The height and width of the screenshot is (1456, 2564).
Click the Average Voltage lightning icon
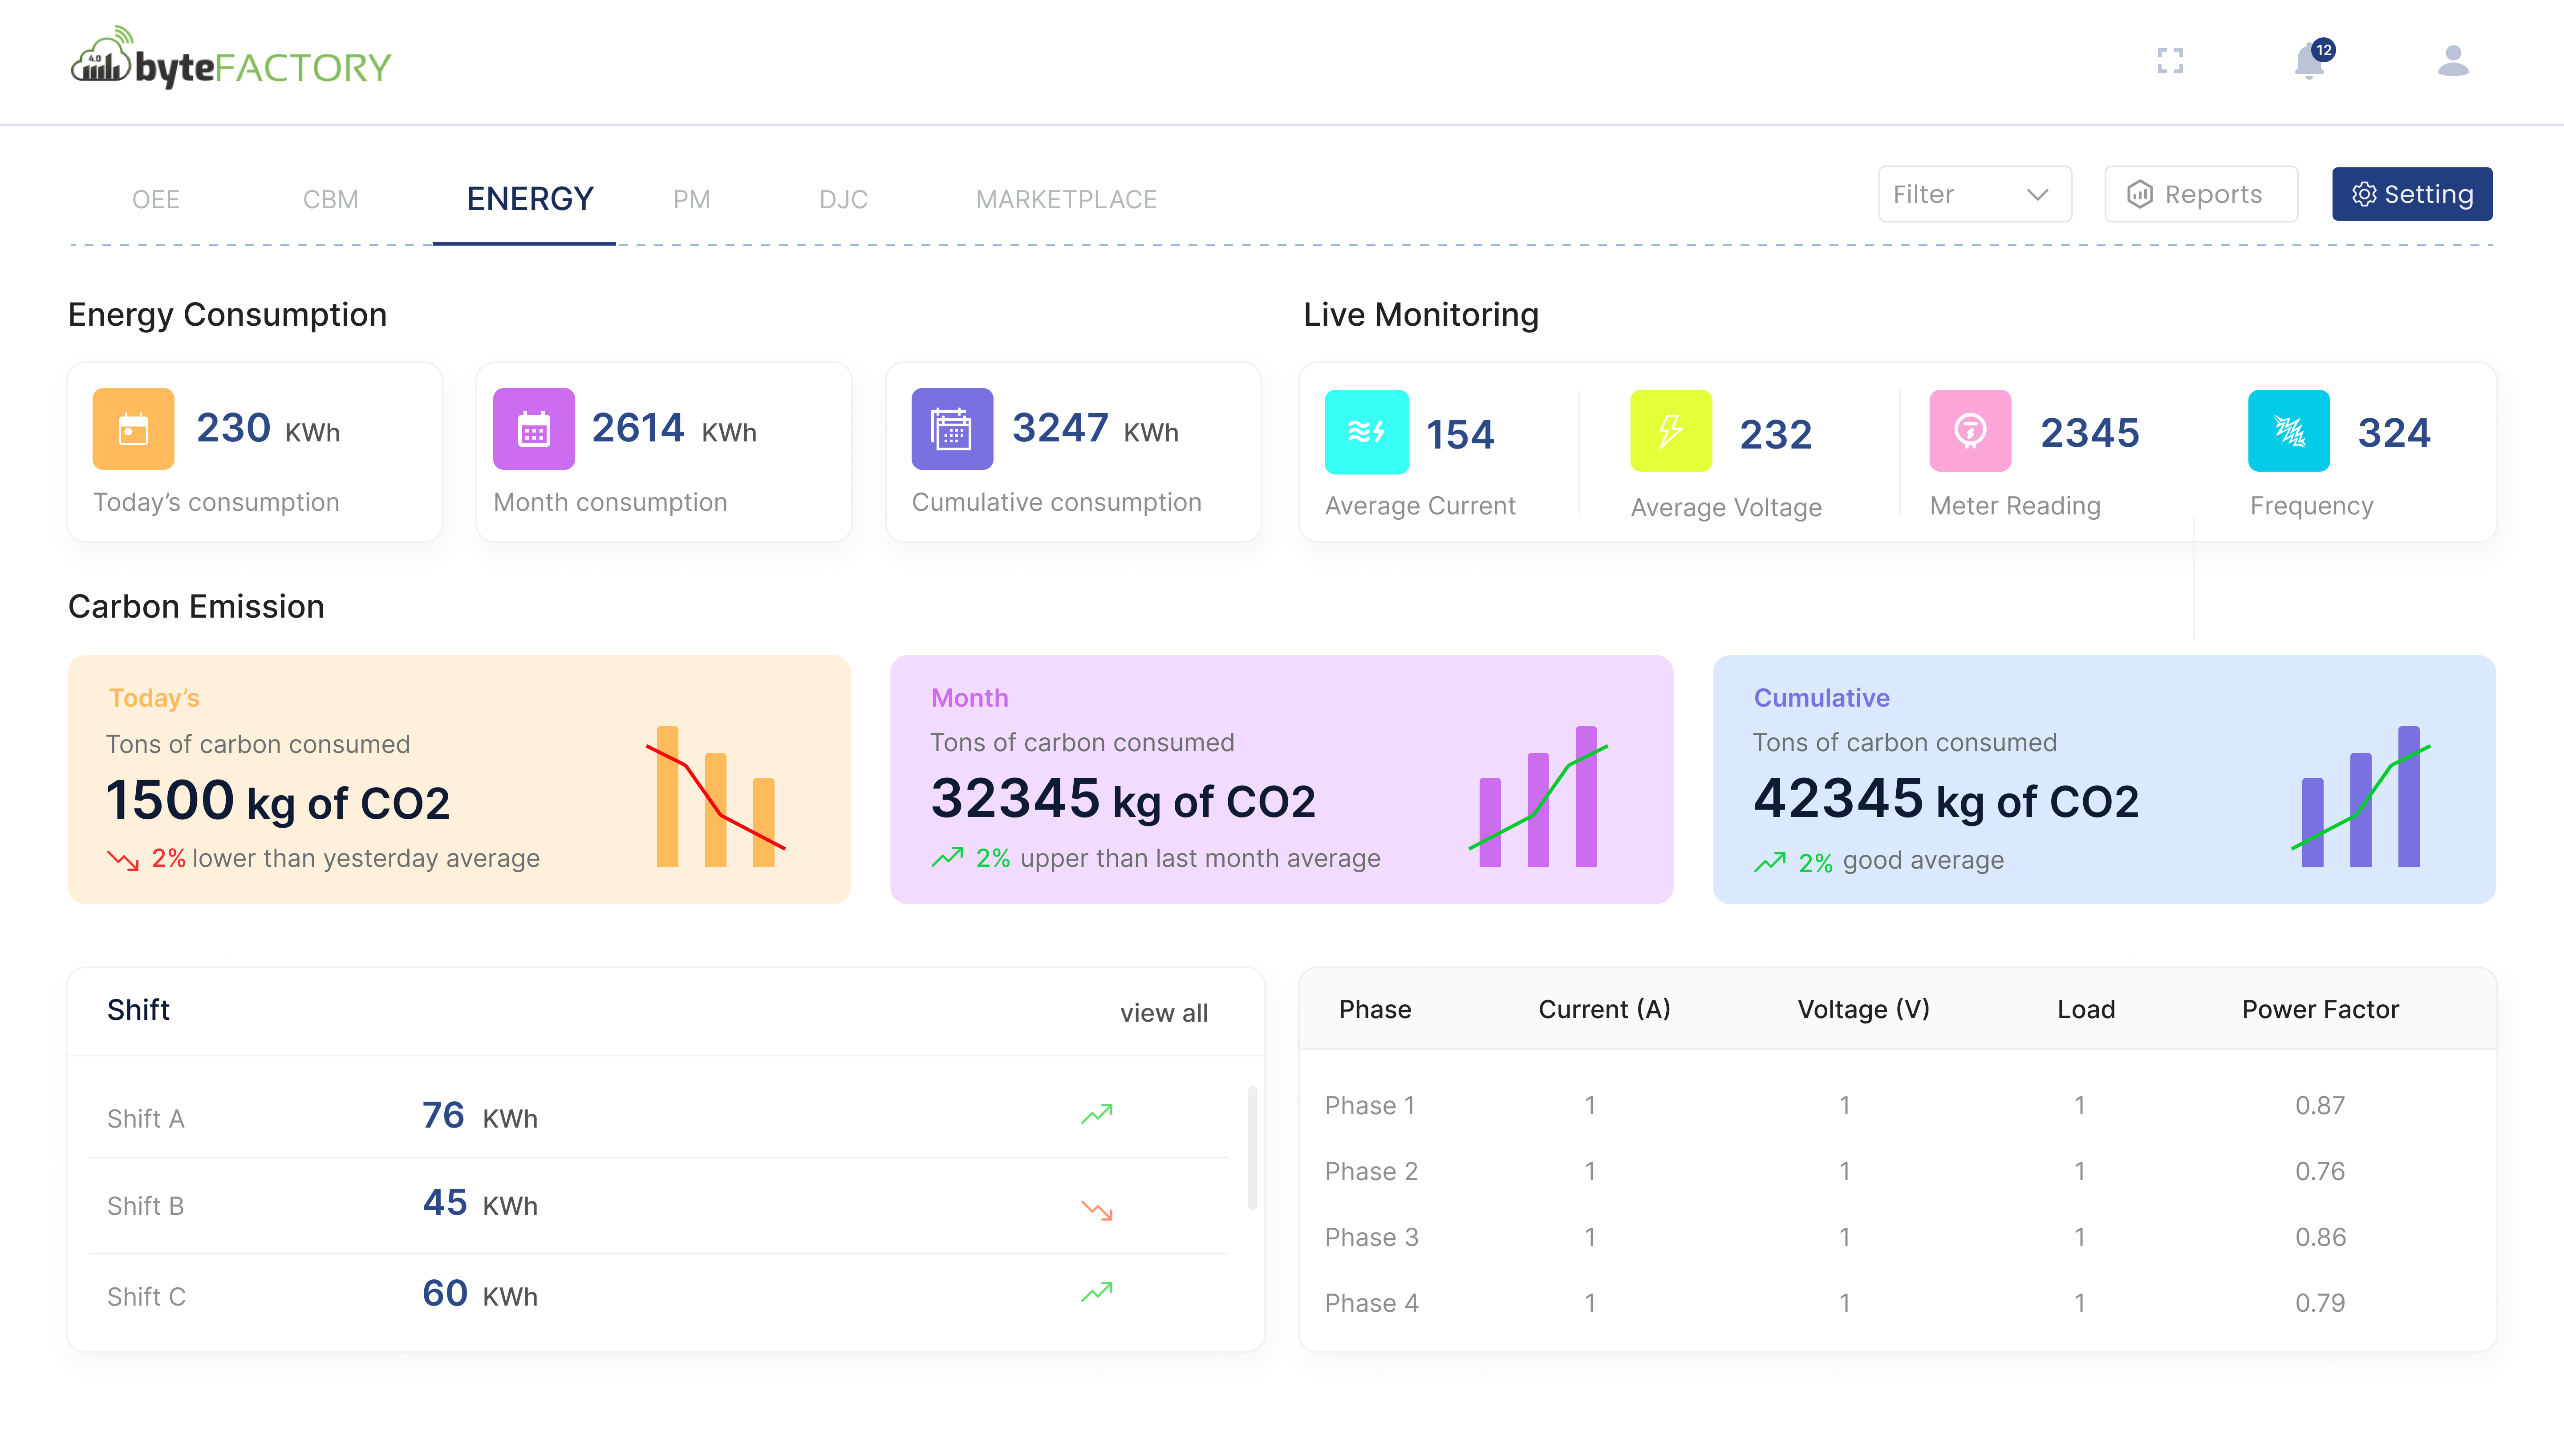click(x=1671, y=431)
